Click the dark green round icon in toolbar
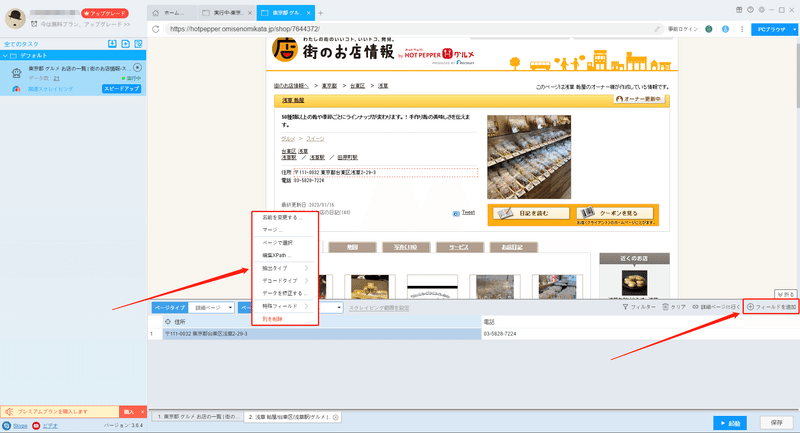This screenshot has width=800, height=433. pyautogui.click(x=709, y=29)
